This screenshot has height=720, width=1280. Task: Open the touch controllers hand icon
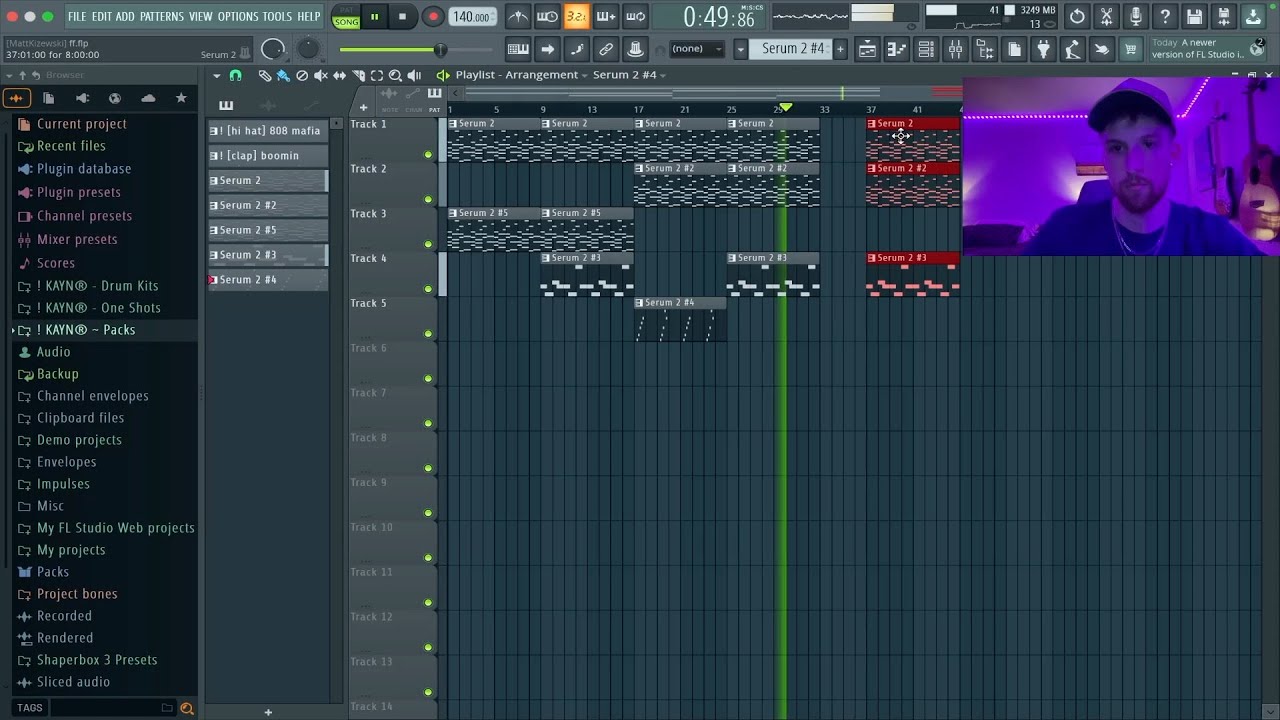pyautogui.click(x=1101, y=49)
